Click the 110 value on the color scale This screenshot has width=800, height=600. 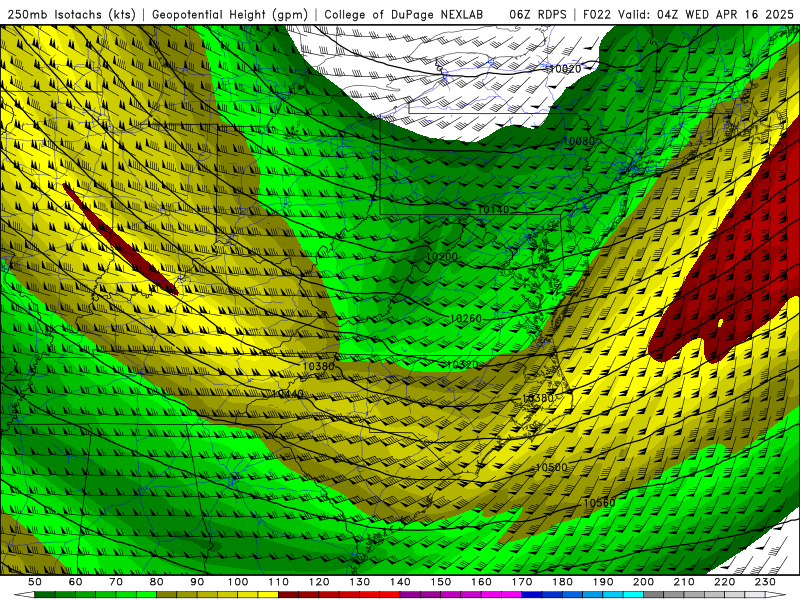[x=279, y=582]
